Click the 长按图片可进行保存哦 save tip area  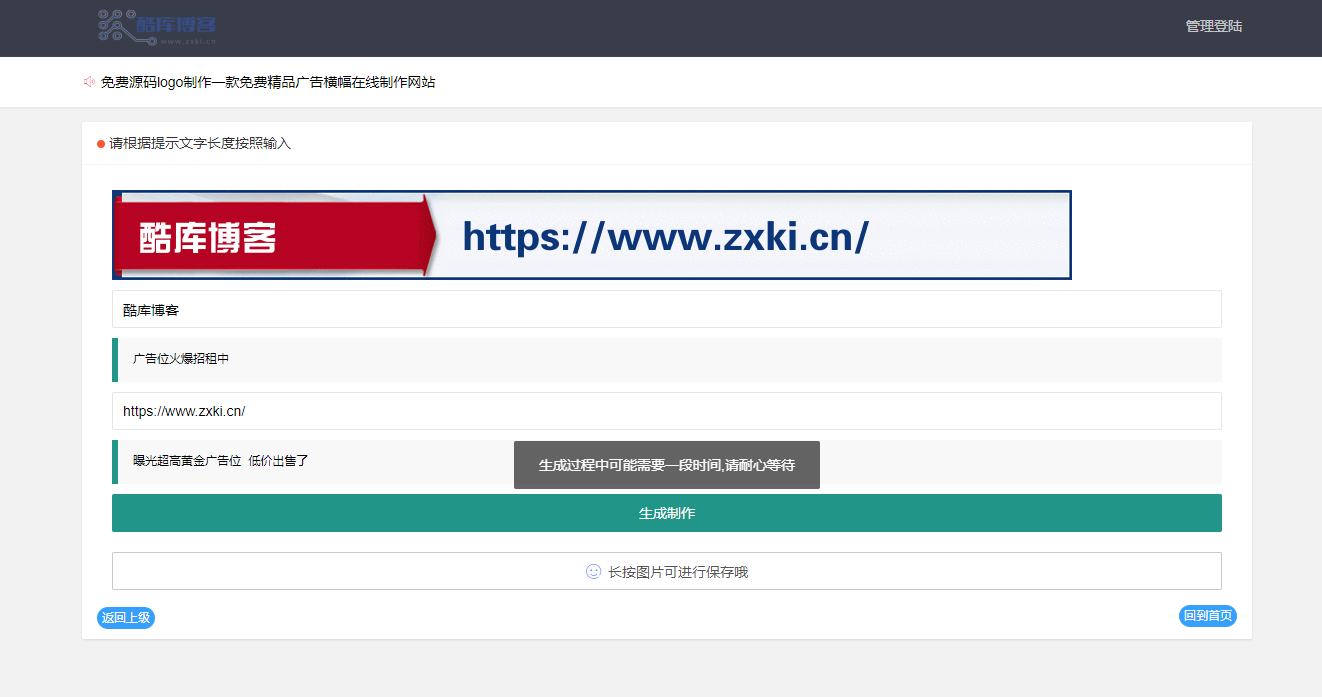point(666,571)
